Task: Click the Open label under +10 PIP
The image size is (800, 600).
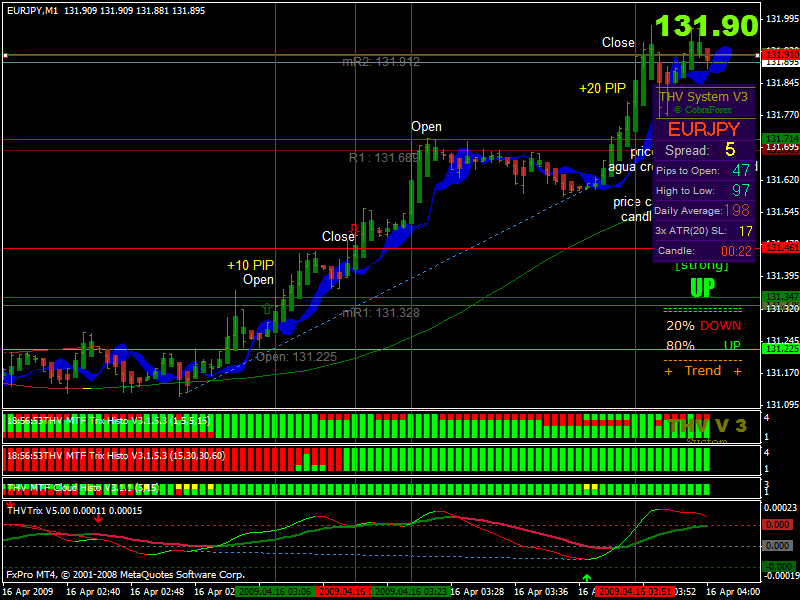Action: click(x=258, y=280)
